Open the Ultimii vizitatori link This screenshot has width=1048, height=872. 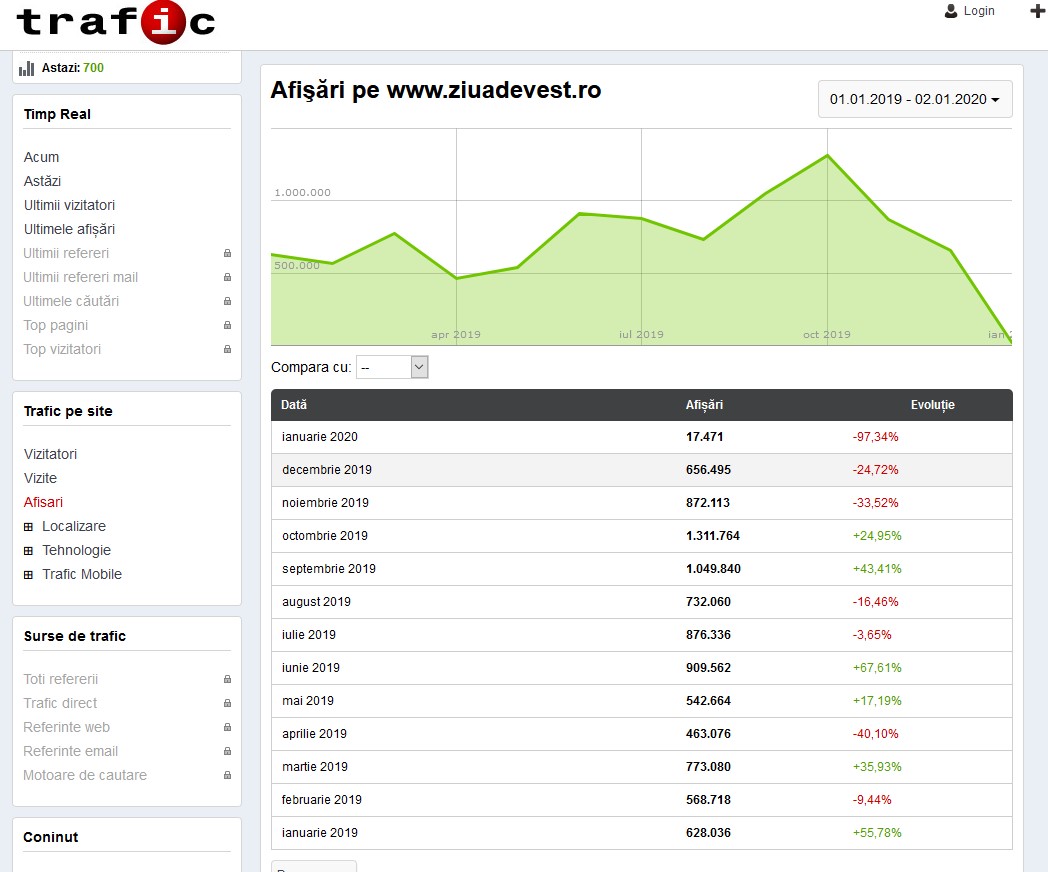[x=69, y=205]
